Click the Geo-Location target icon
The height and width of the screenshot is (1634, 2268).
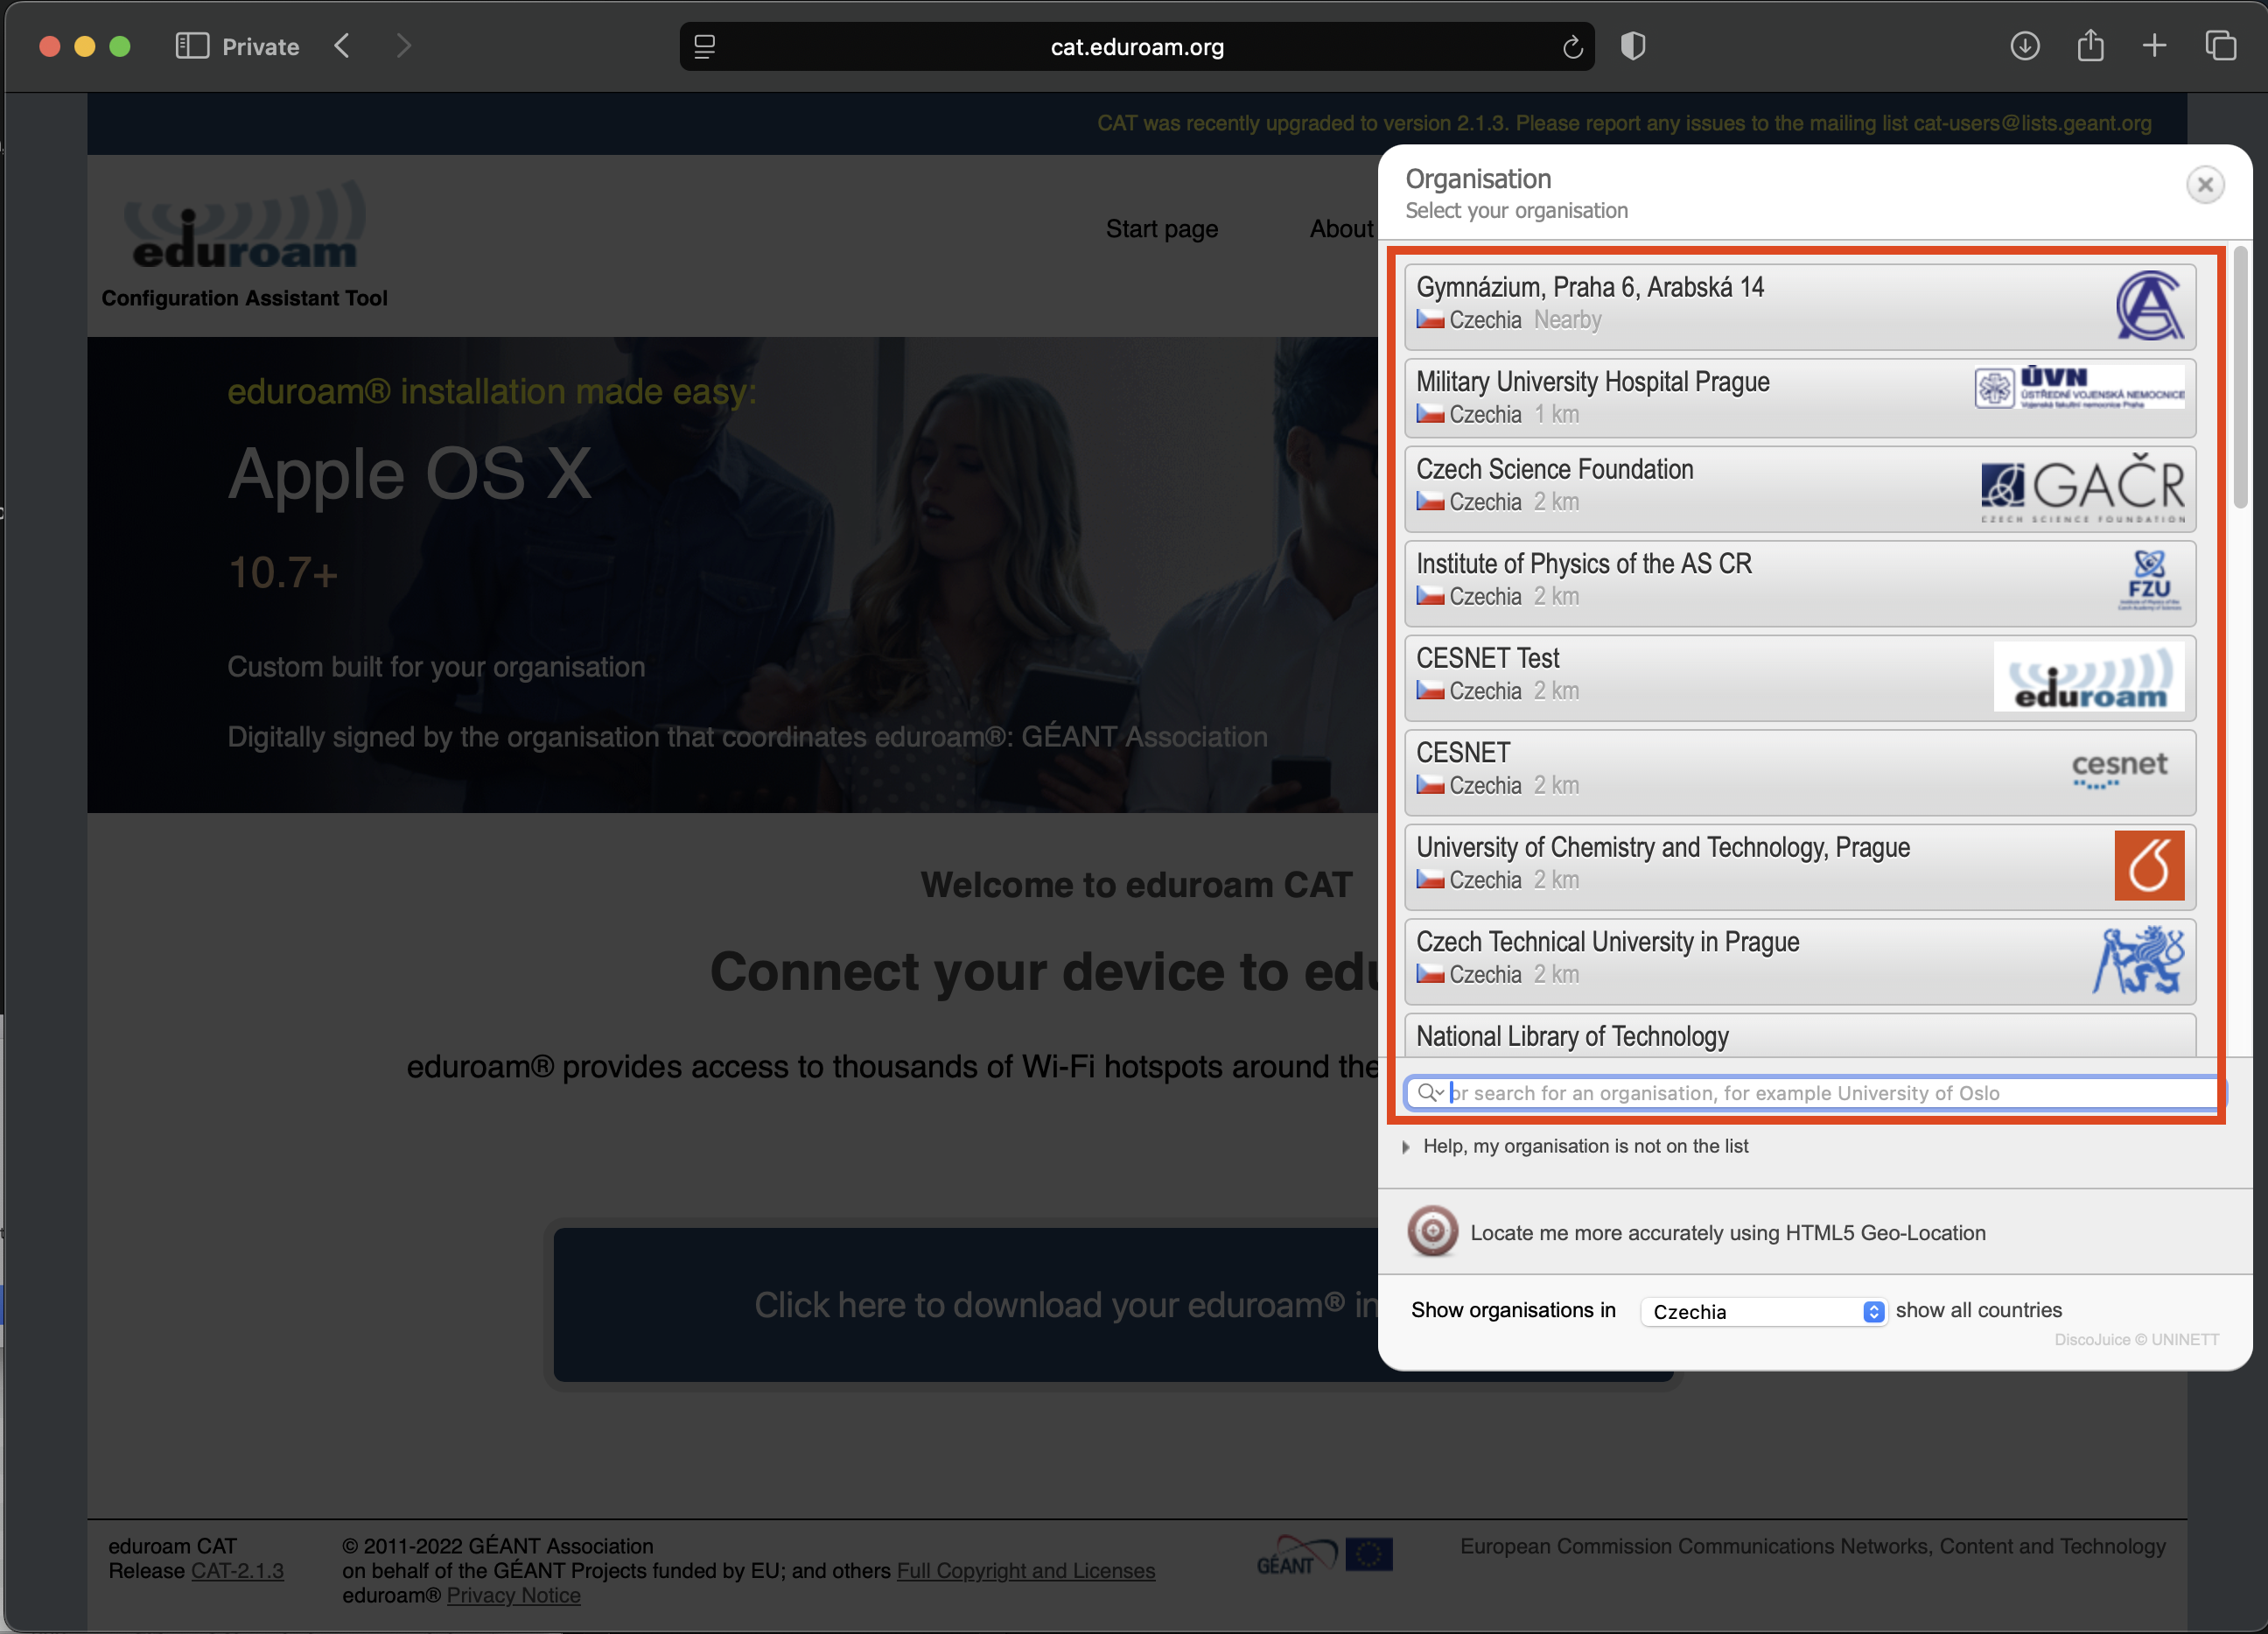coord(1432,1232)
